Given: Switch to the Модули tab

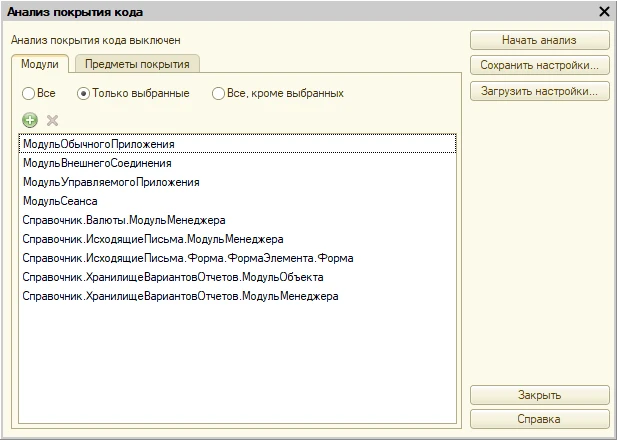Looking at the screenshot, I should [40, 64].
